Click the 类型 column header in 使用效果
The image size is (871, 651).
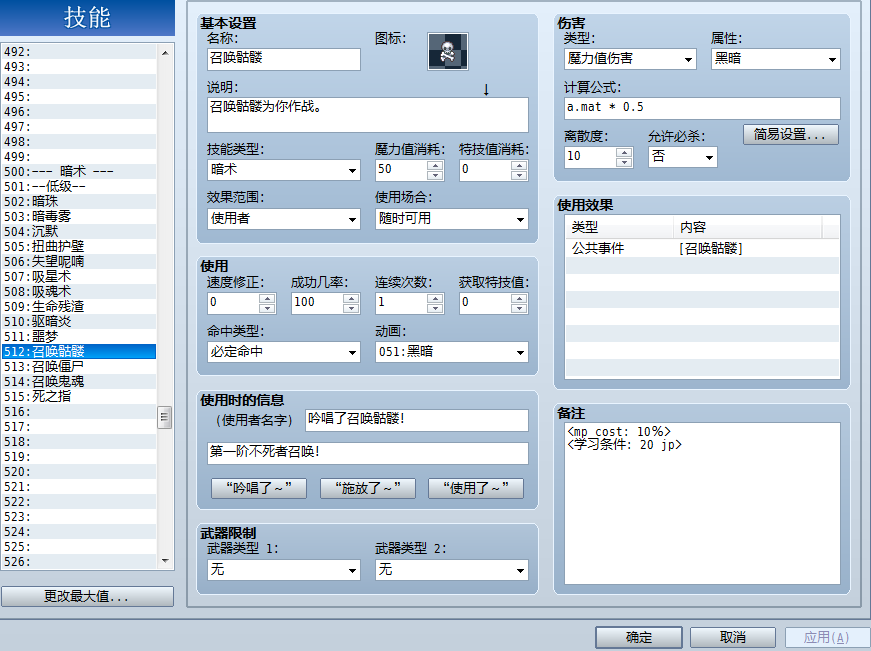coord(619,227)
